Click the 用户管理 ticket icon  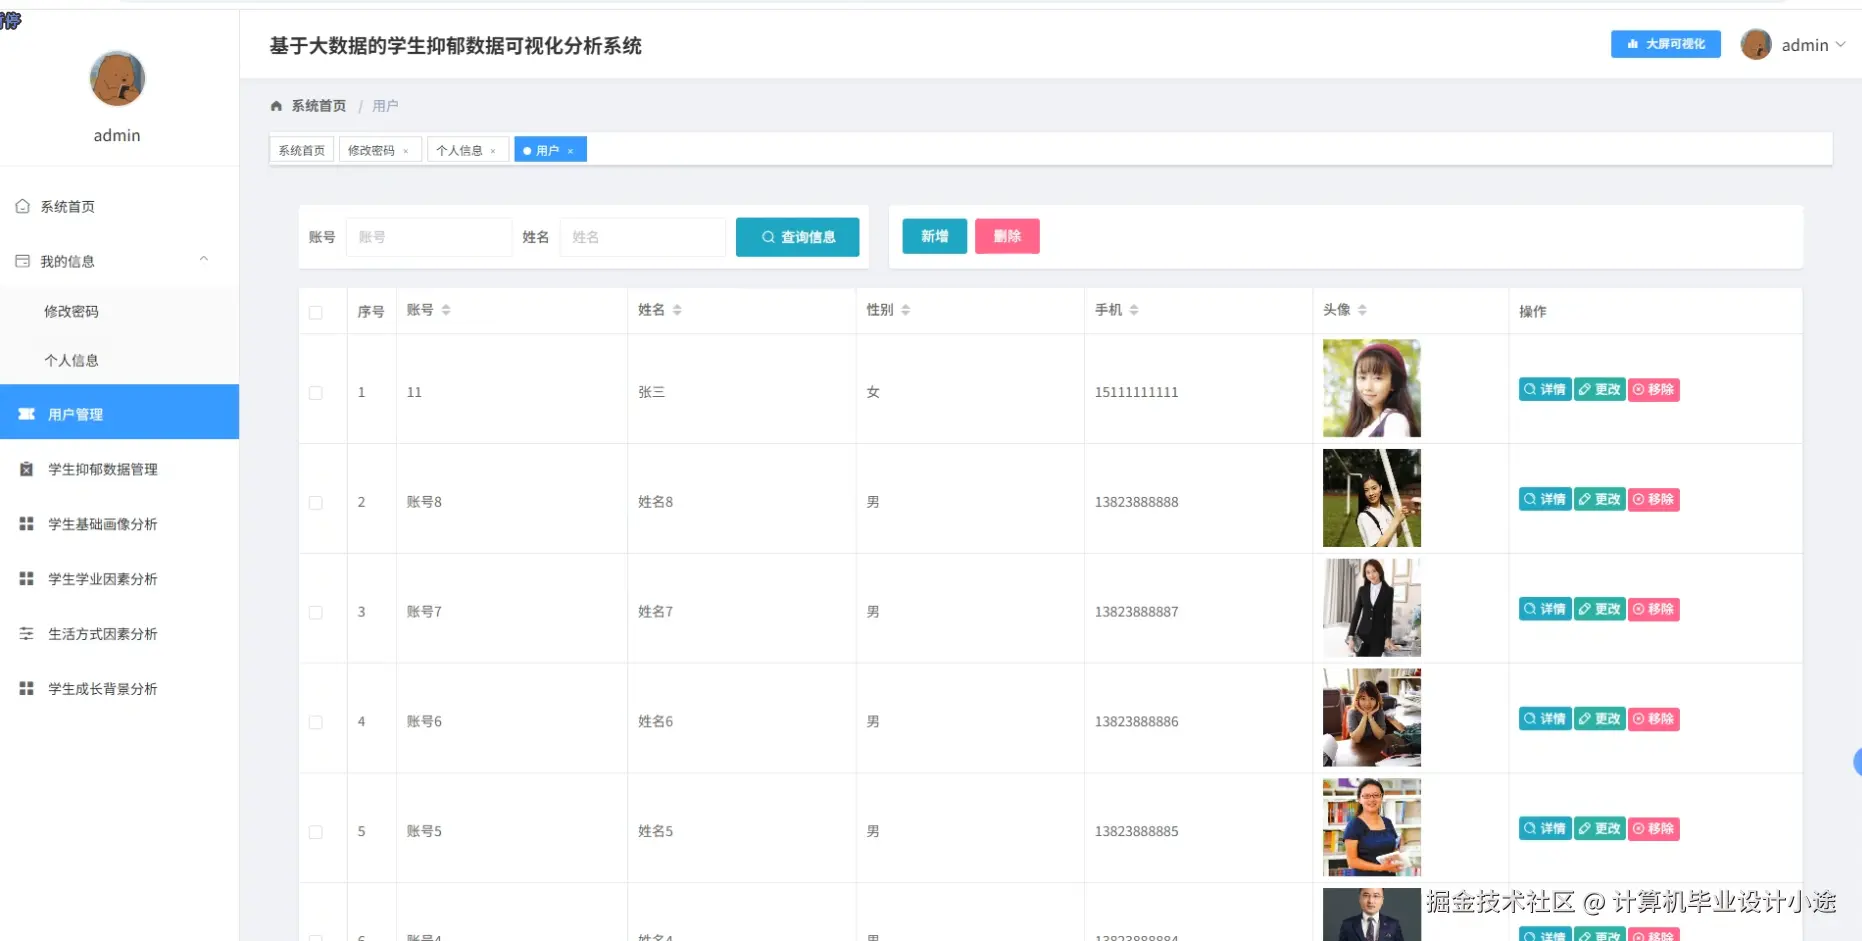(27, 414)
